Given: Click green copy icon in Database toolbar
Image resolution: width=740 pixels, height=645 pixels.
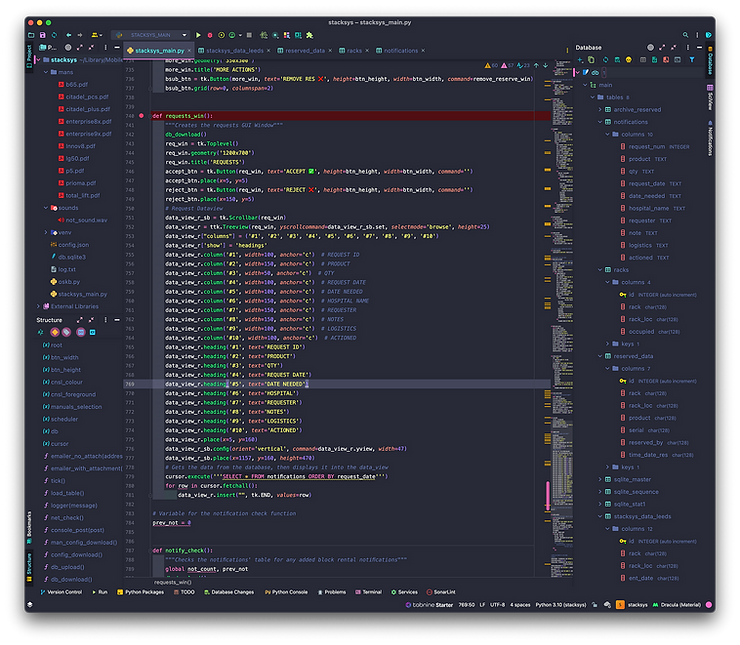Looking at the screenshot, I should click(x=591, y=60).
